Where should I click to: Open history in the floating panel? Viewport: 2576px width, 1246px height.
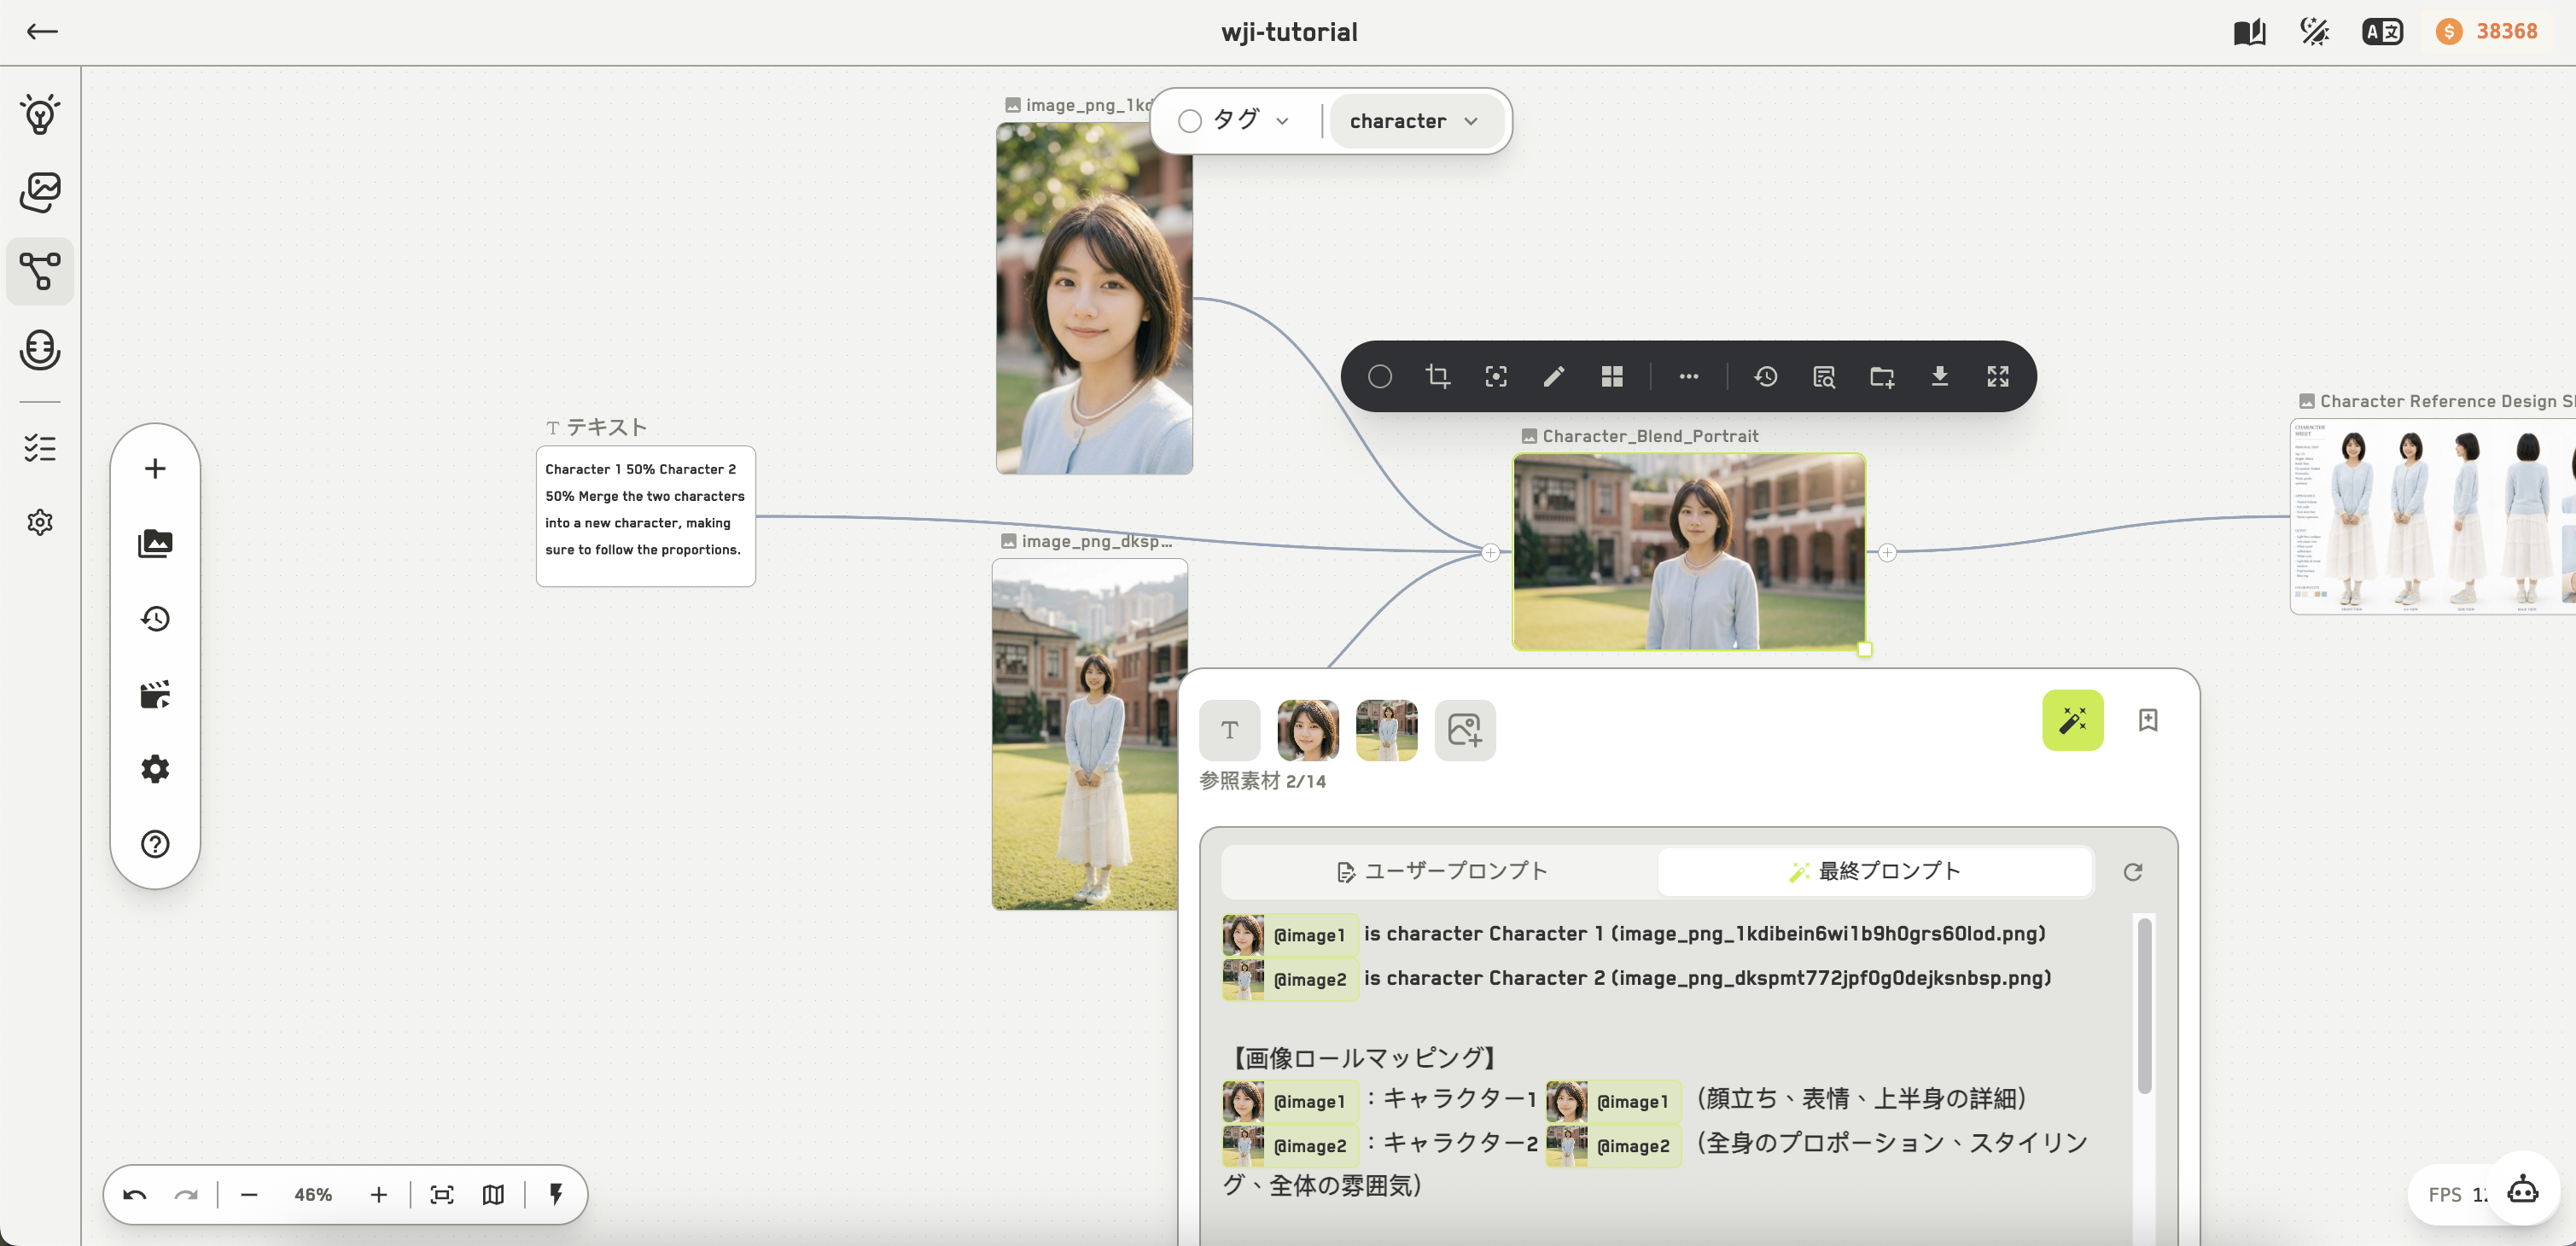click(155, 619)
